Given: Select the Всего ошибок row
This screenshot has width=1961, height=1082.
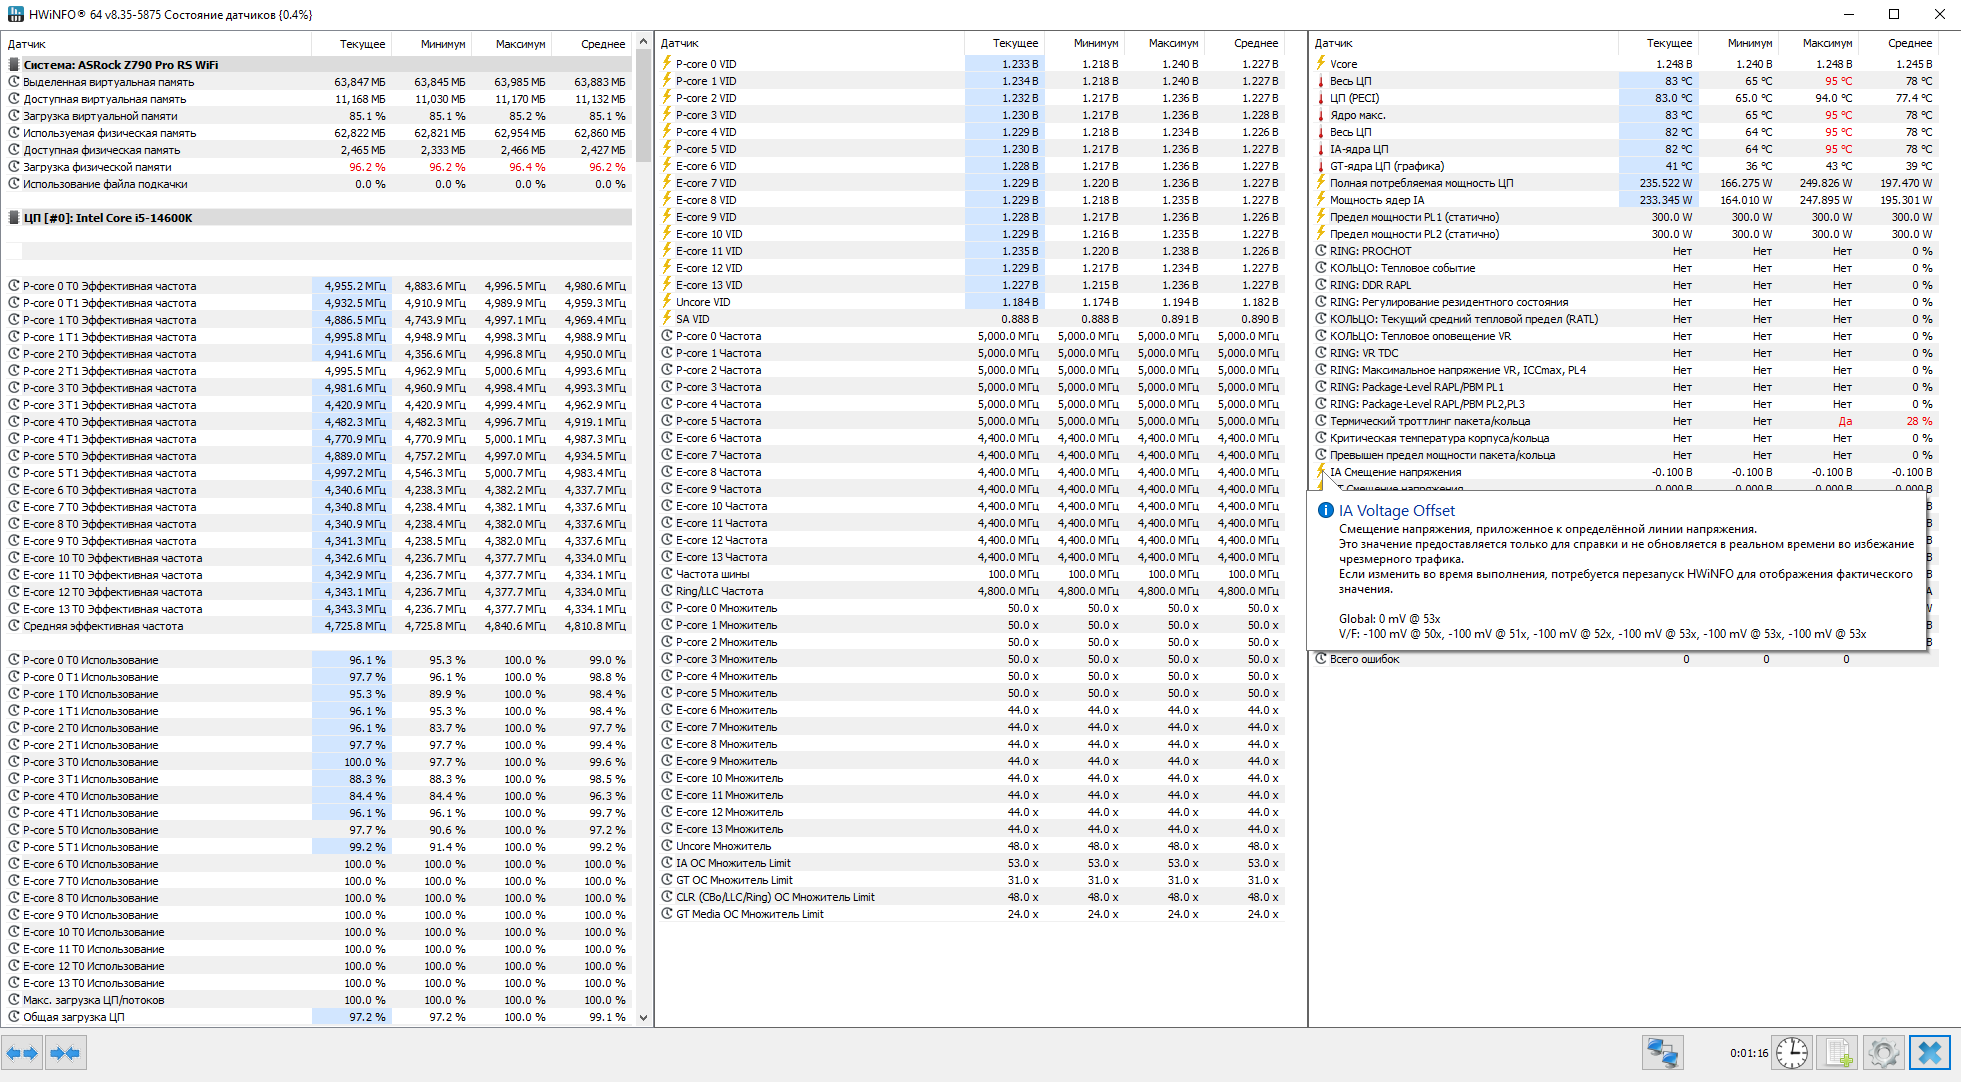Looking at the screenshot, I should [1364, 659].
